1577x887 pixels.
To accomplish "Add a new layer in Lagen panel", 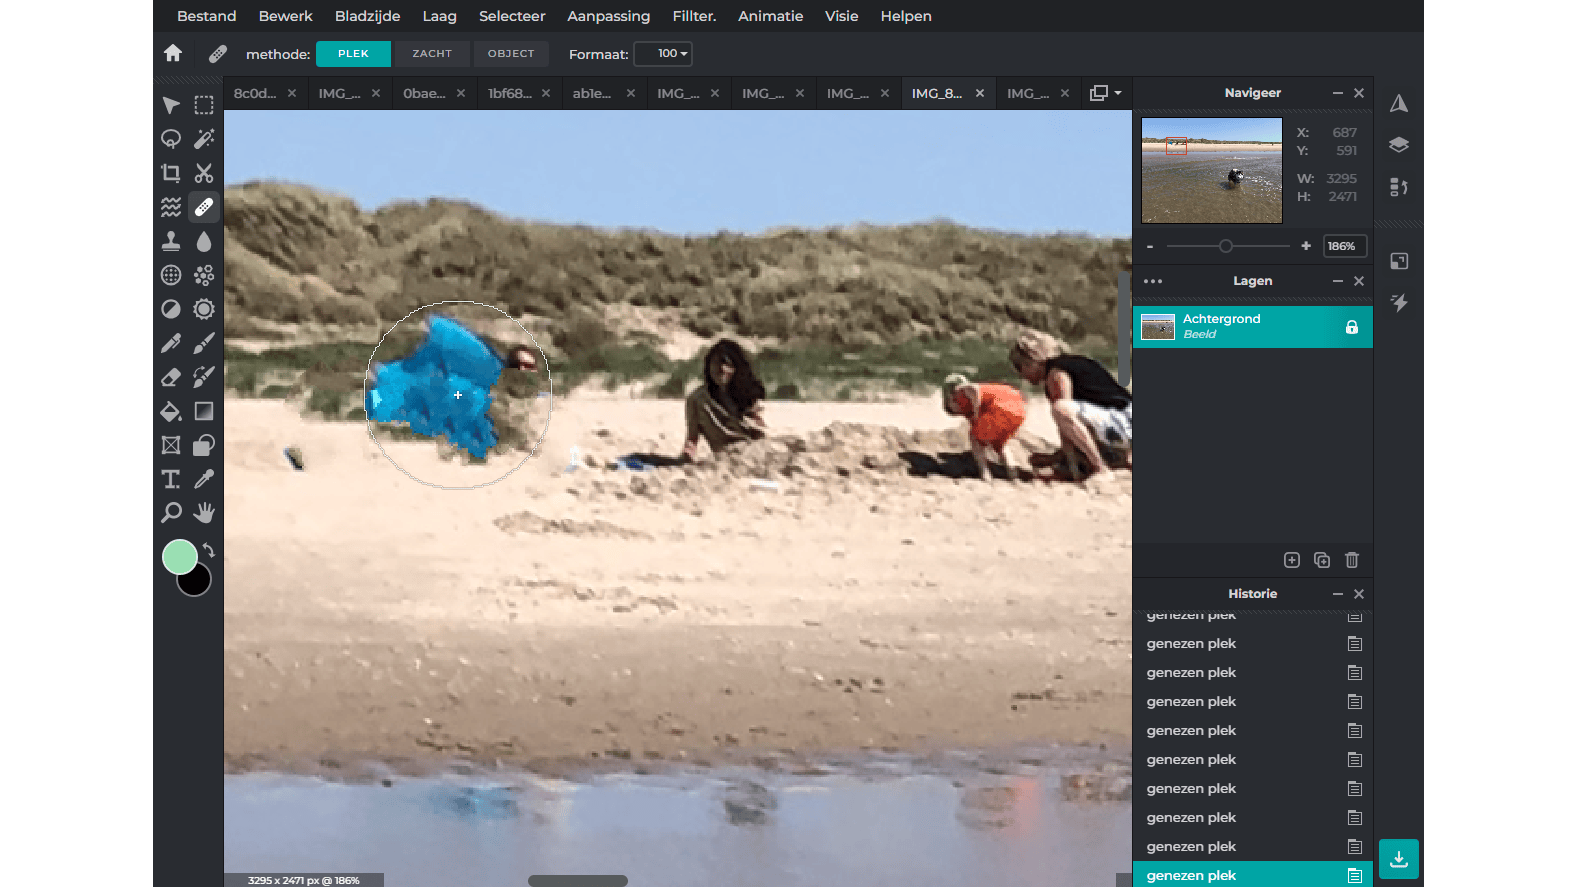I will [x=1292, y=560].
